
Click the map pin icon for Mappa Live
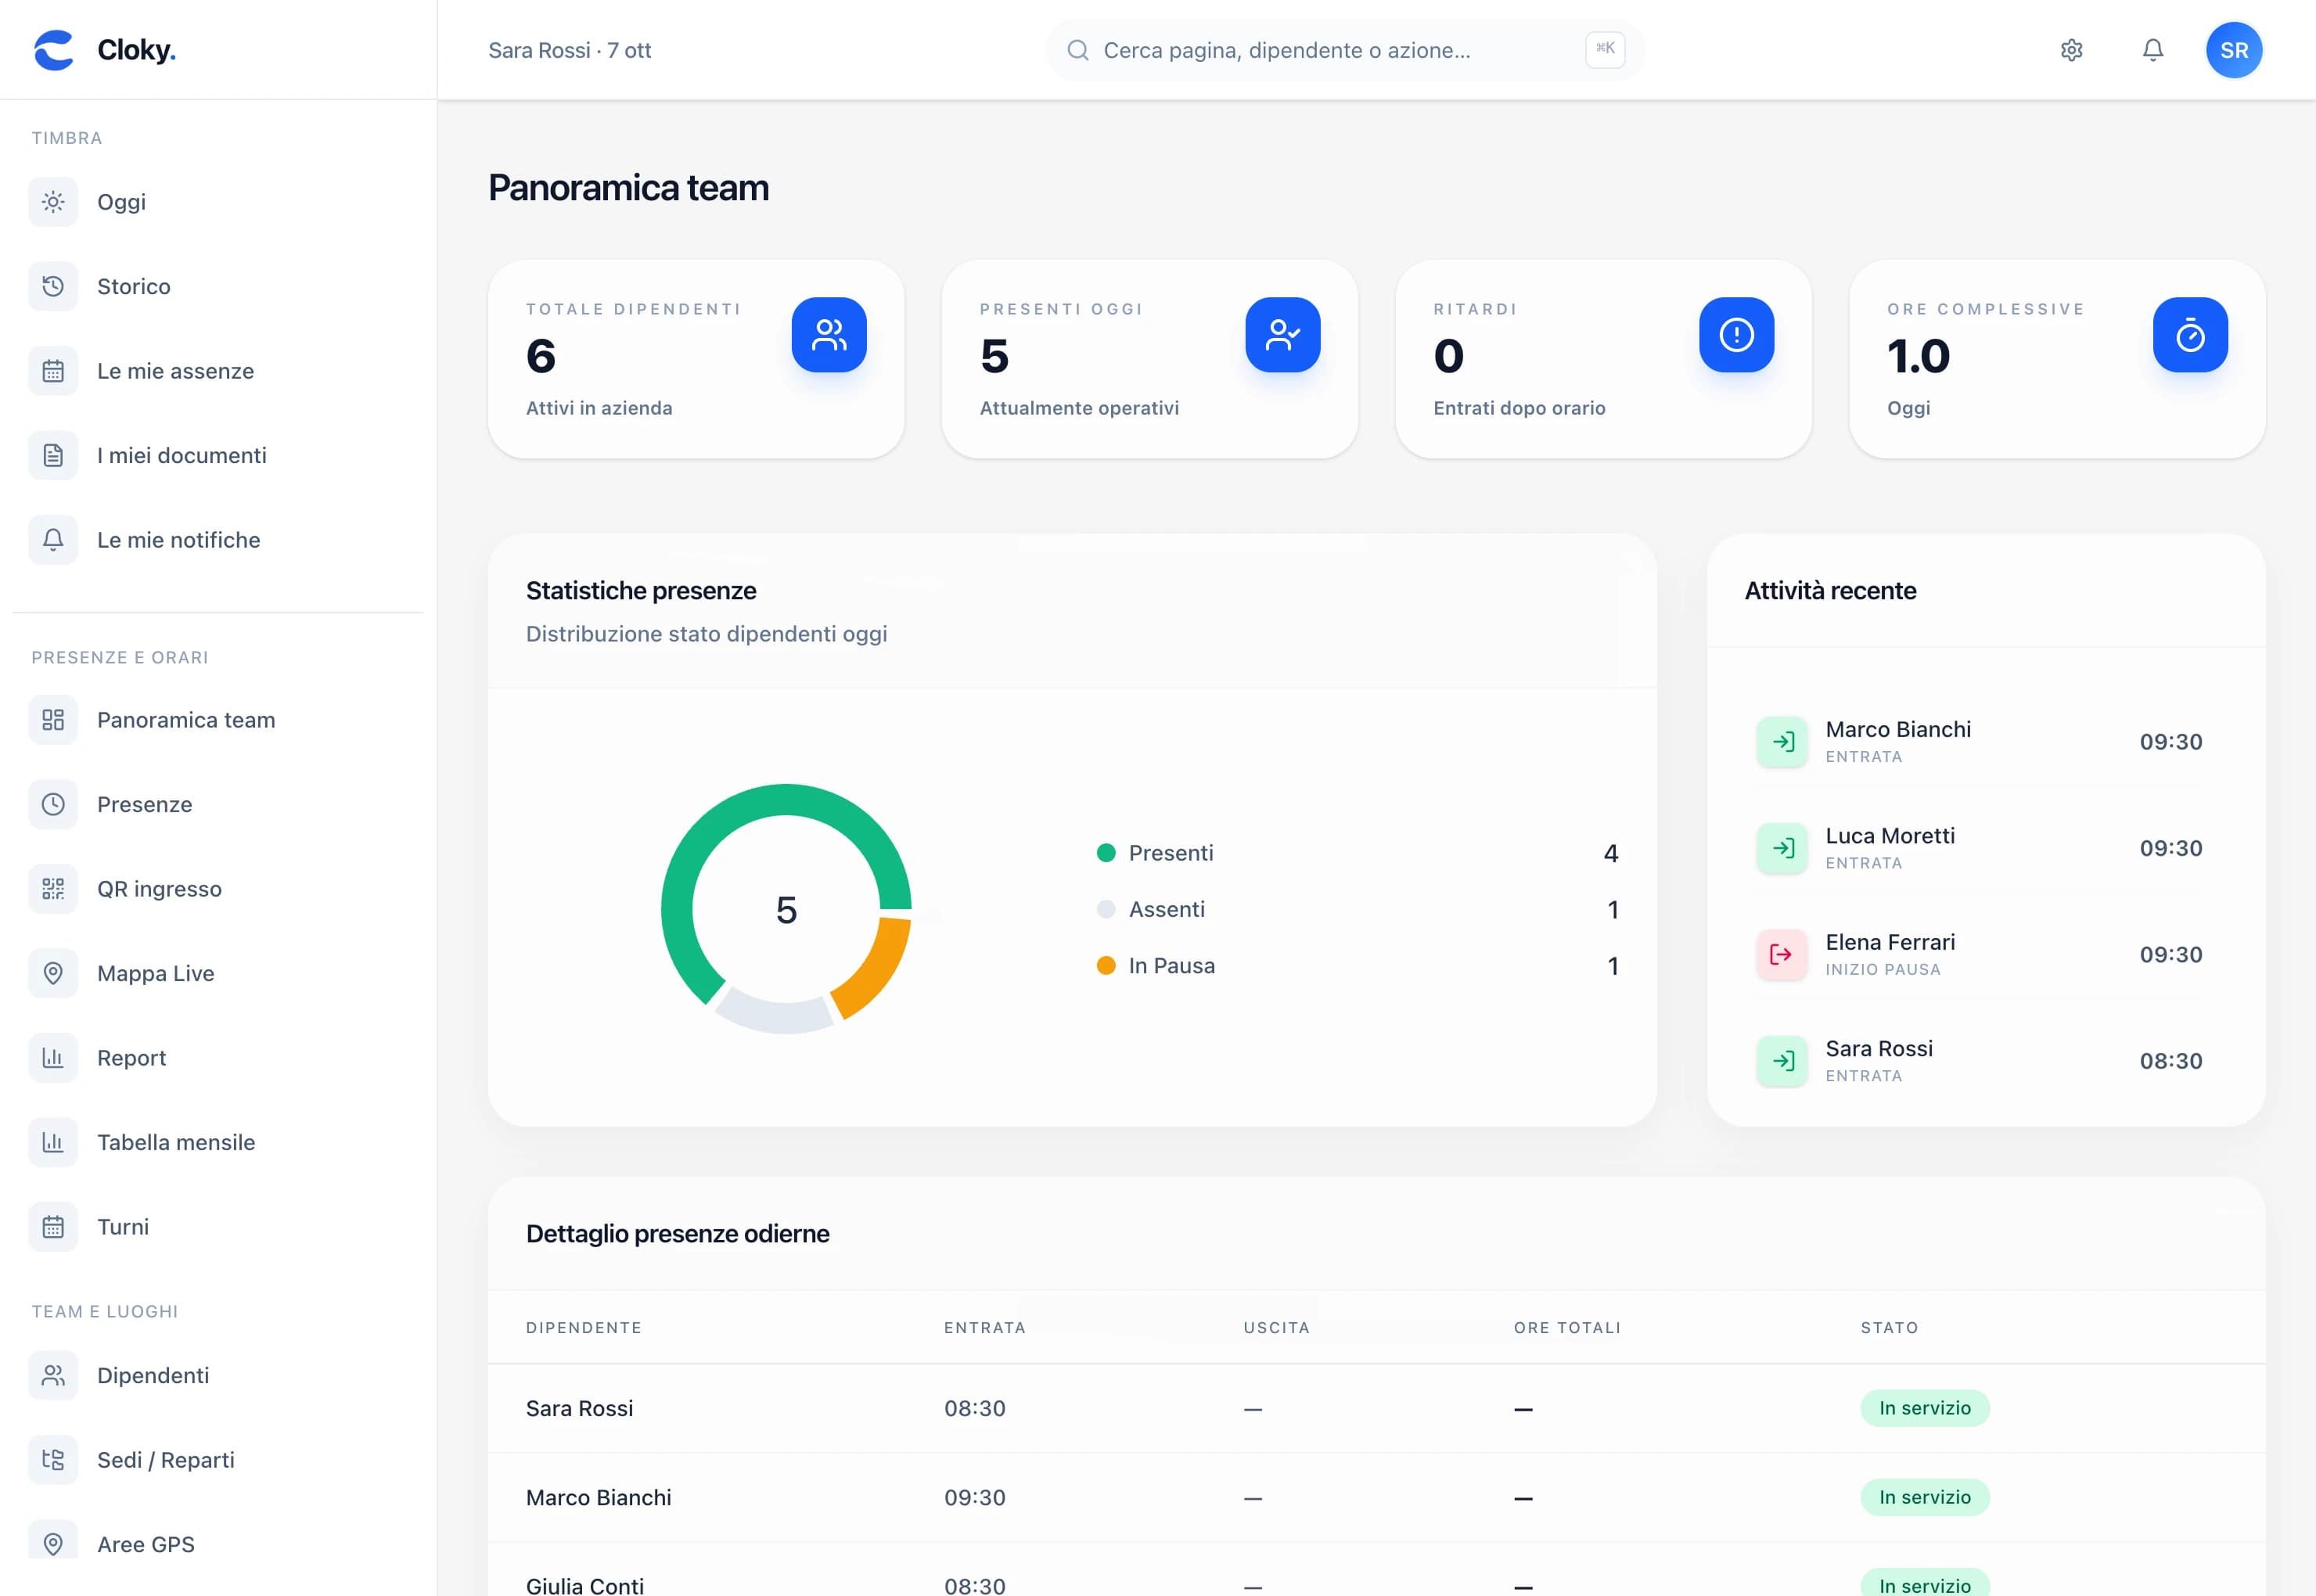pyautogui.click(x=53, y=974)
